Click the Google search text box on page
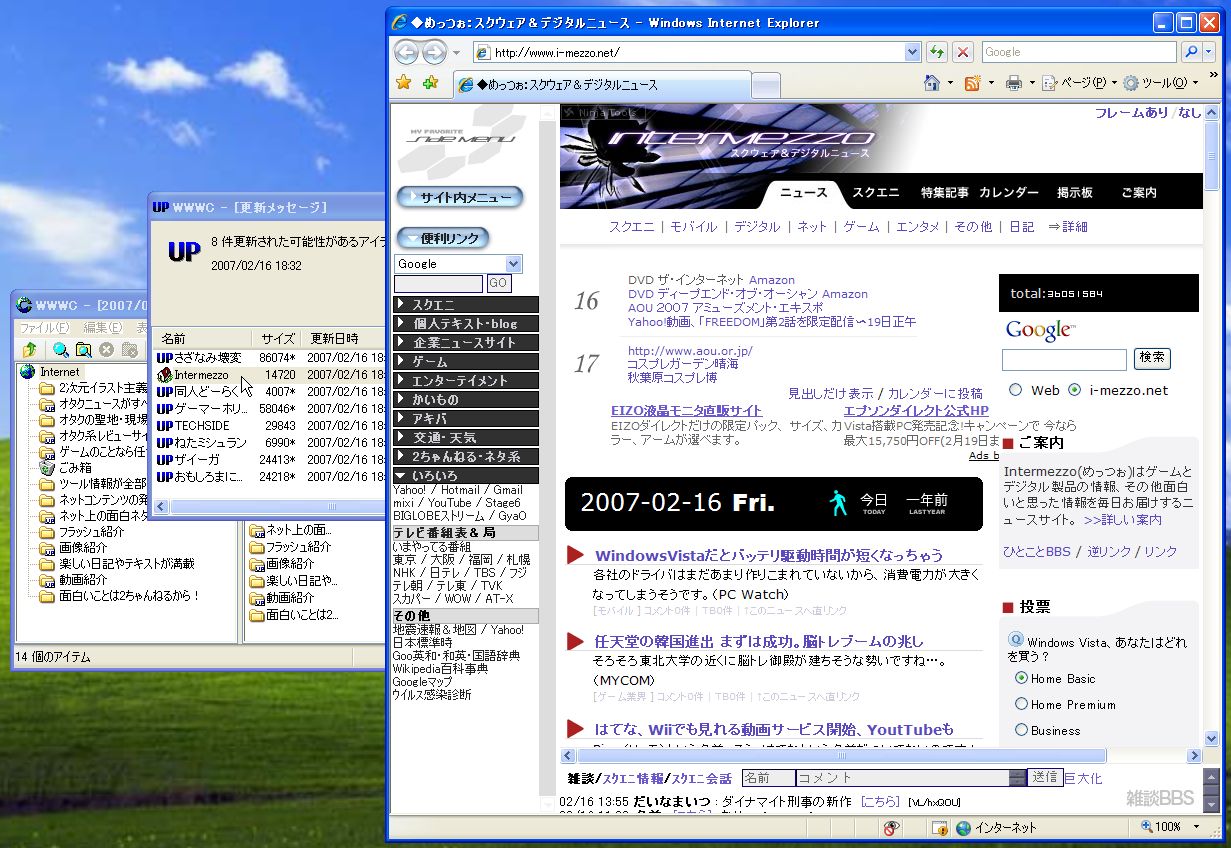This screenshot has height=848, width=1231. click(1064, 359)
